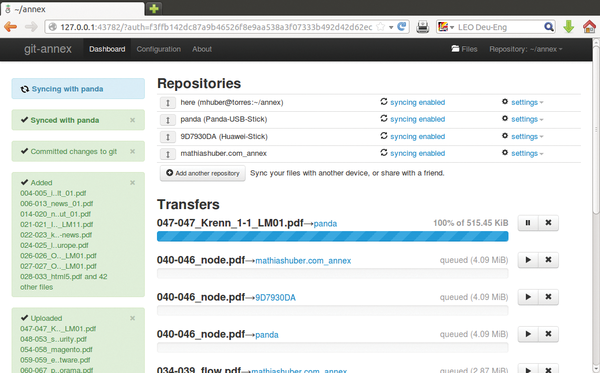Open the URL history dropdown arrow
Image resolution: width=600 pixels, height=373 pixels.
[391, 27]
